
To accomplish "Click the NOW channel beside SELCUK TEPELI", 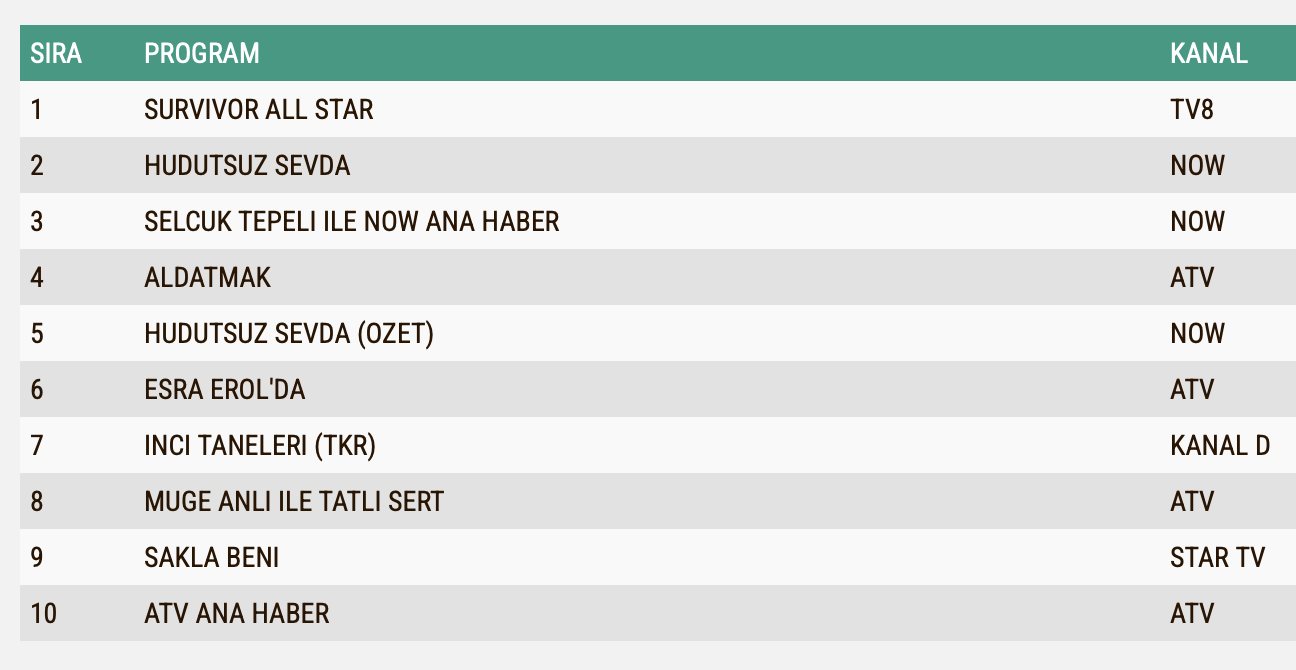I will 1197,221.
